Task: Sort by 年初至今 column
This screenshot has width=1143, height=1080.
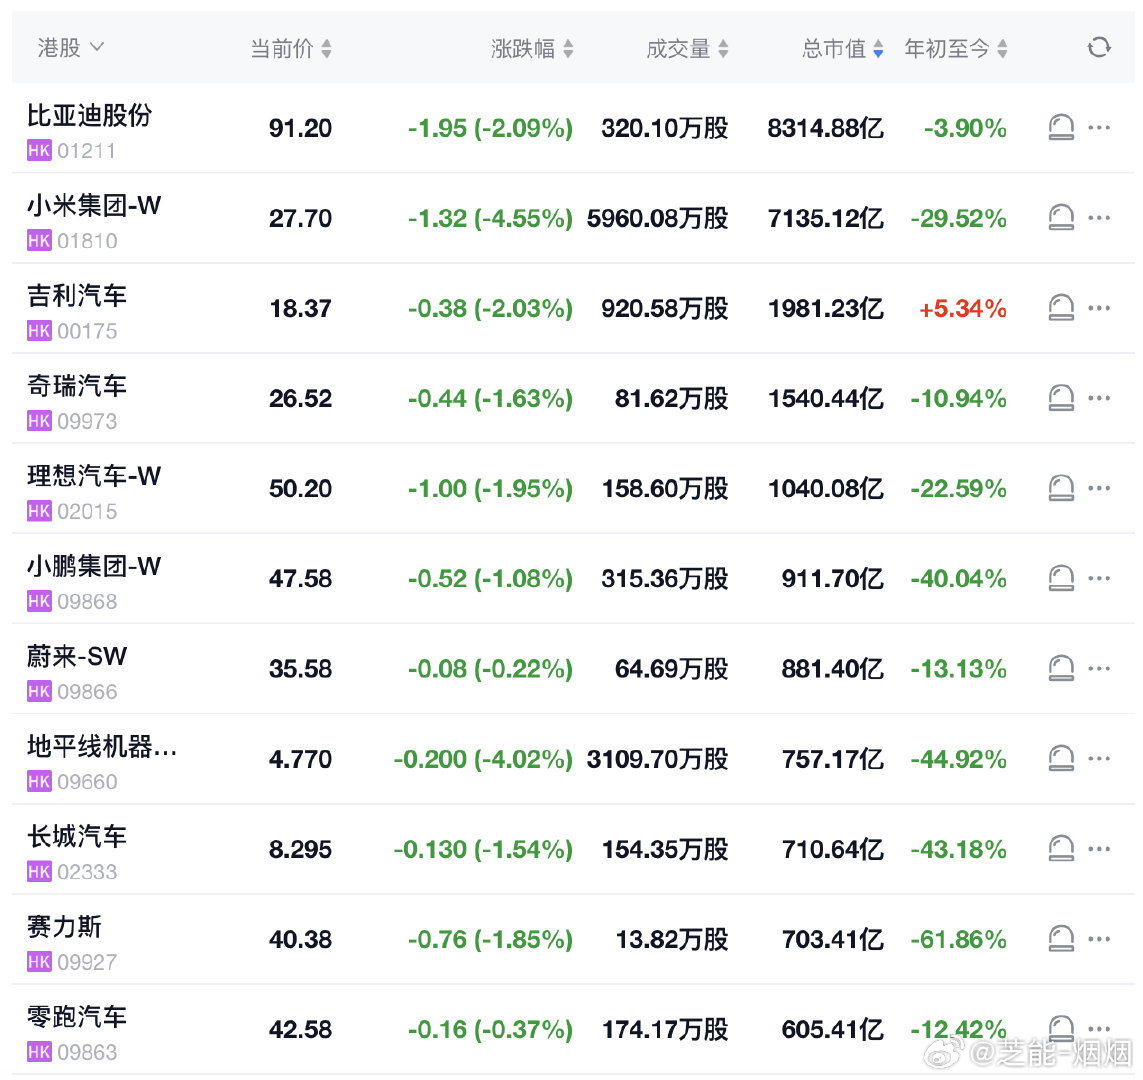Action: click(x=956, y=49)
